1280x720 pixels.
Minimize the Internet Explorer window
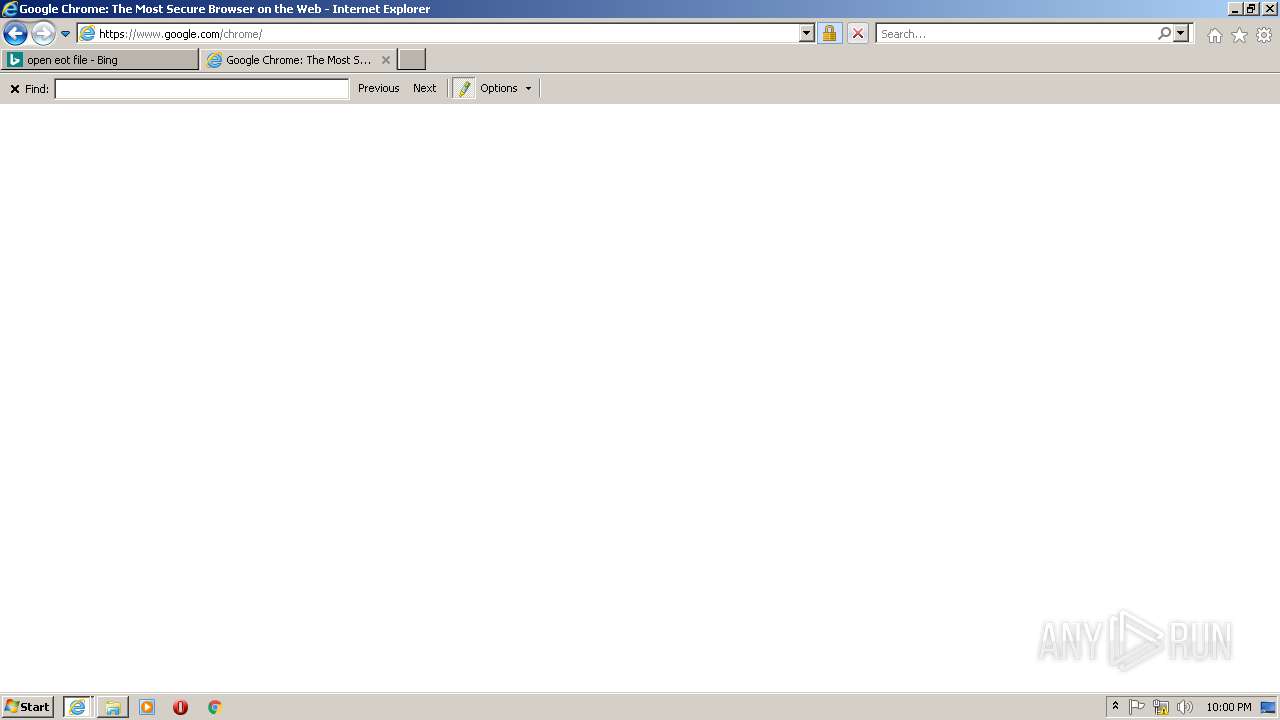click(x=1235, y=9)
